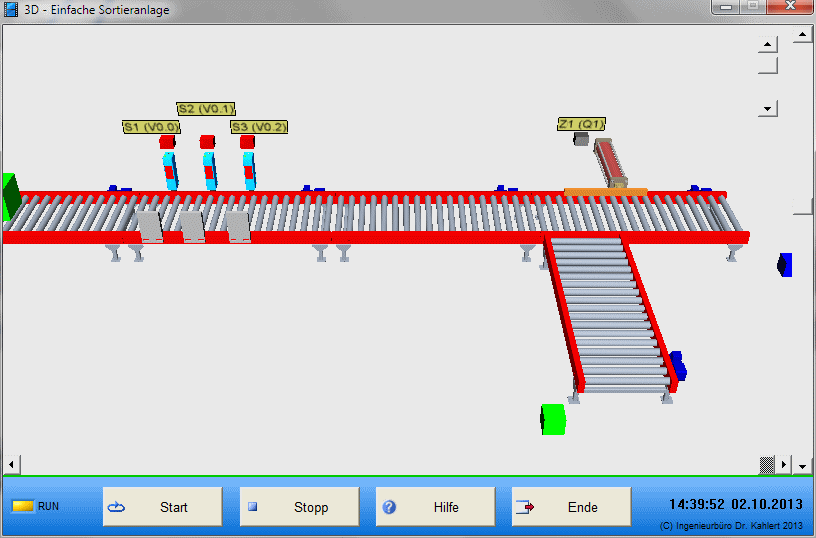Click the down arrow of the inner scroll control

click(x=768, y=109)
